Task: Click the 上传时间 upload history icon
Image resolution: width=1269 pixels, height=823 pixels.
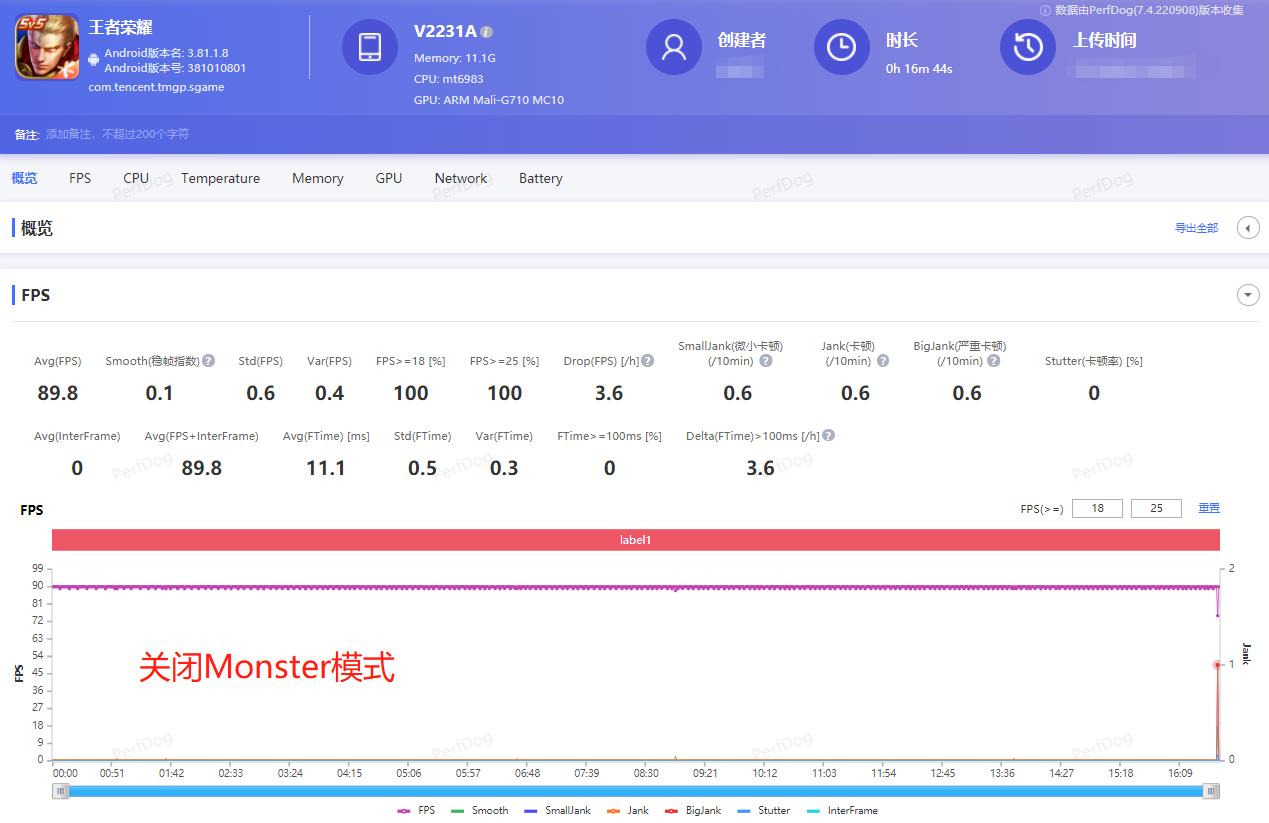Action: [1027, 46]
